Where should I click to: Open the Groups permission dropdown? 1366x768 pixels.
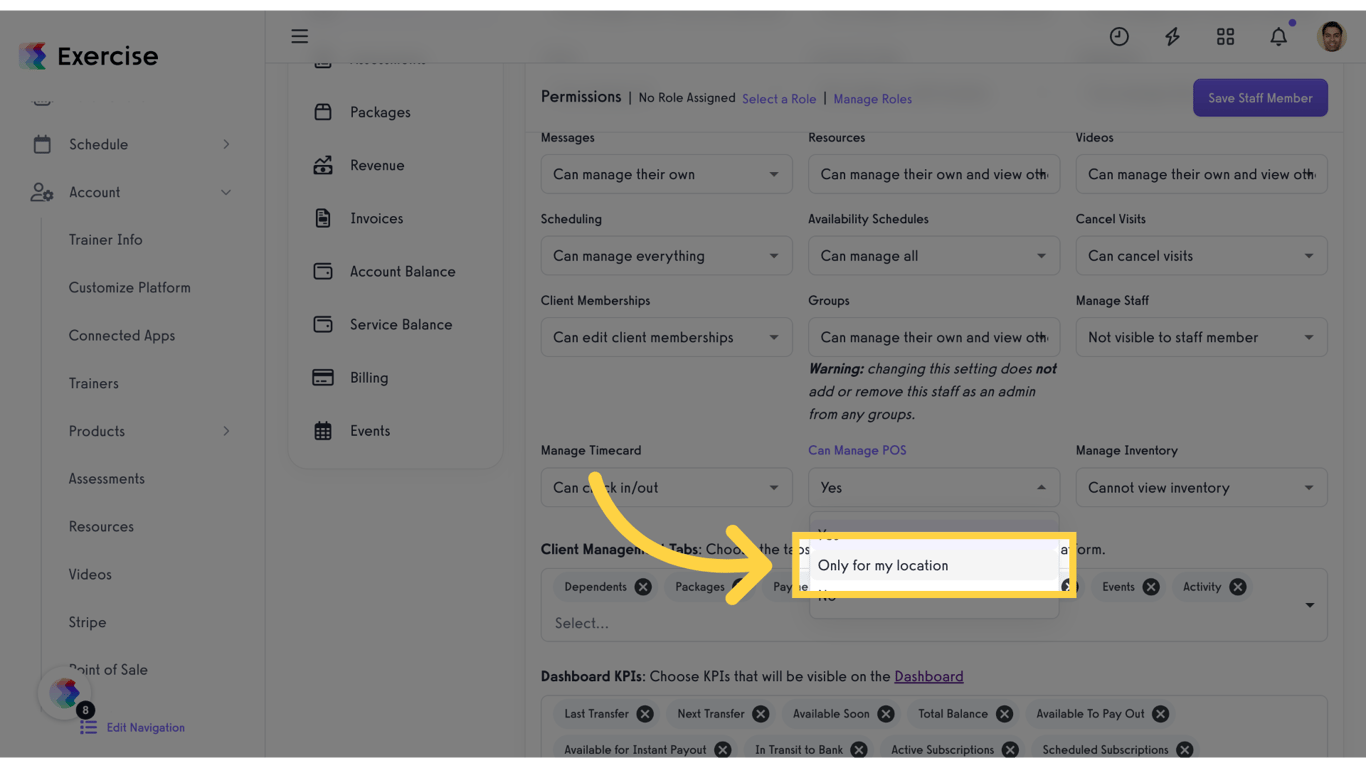pos(934,337)
